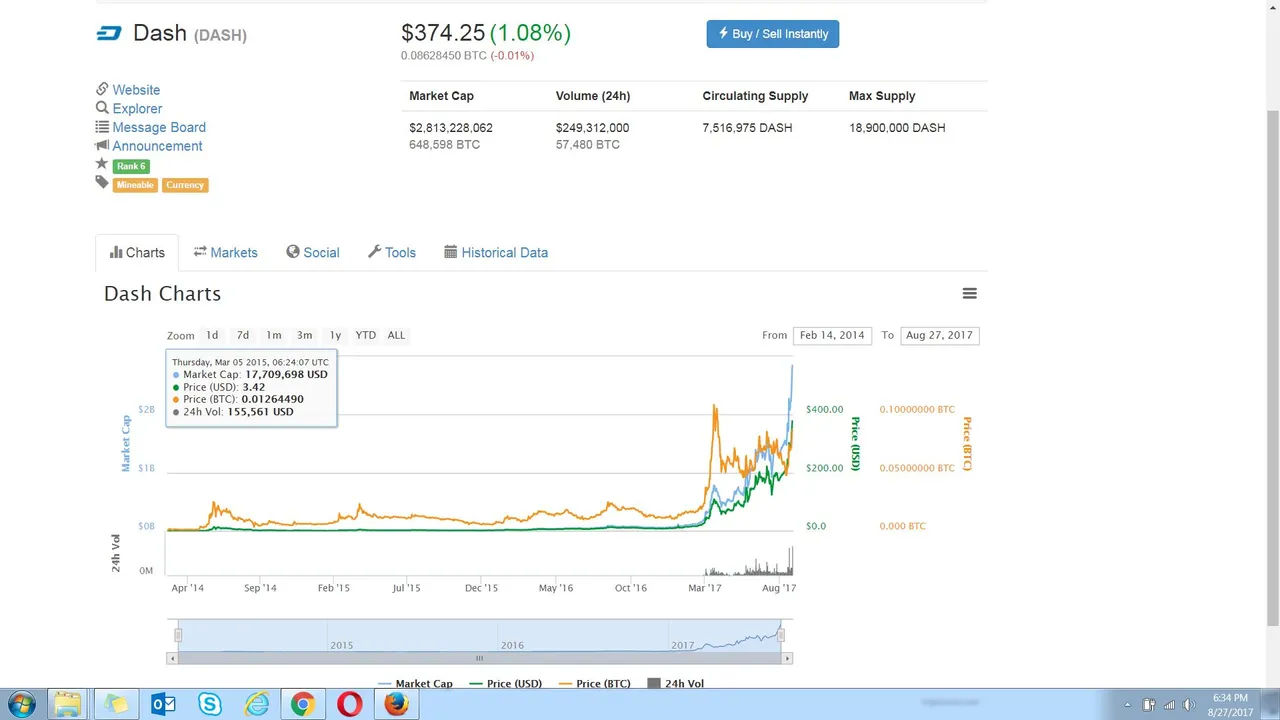Click chart navigator right handle
1280x720 pixels.
[781, 635]
